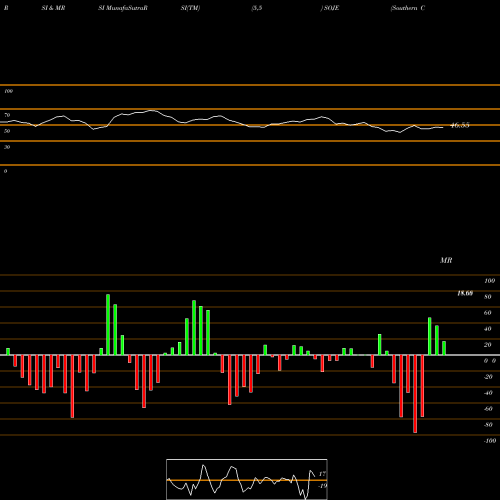Click the -100 axis label in MR panel
Screen dimensions: 500x500
pyautogui.click(x=490, y=441)
